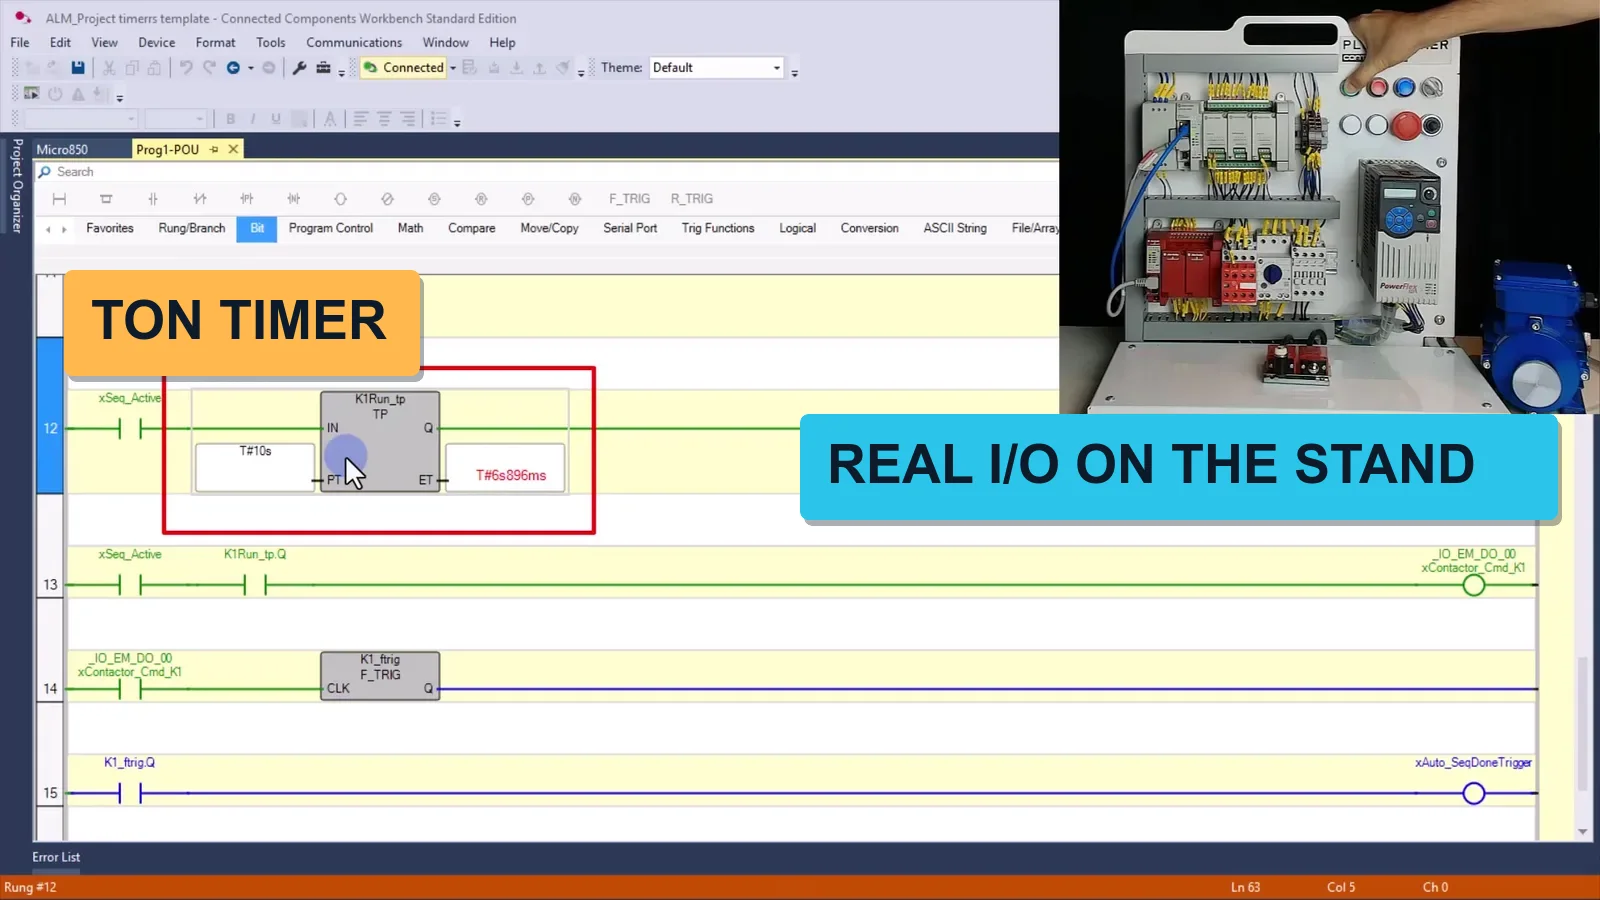Viewport: 1600px width, 900px height.
Task: Click the instruction Search field
Action: (x=546, y=172)
